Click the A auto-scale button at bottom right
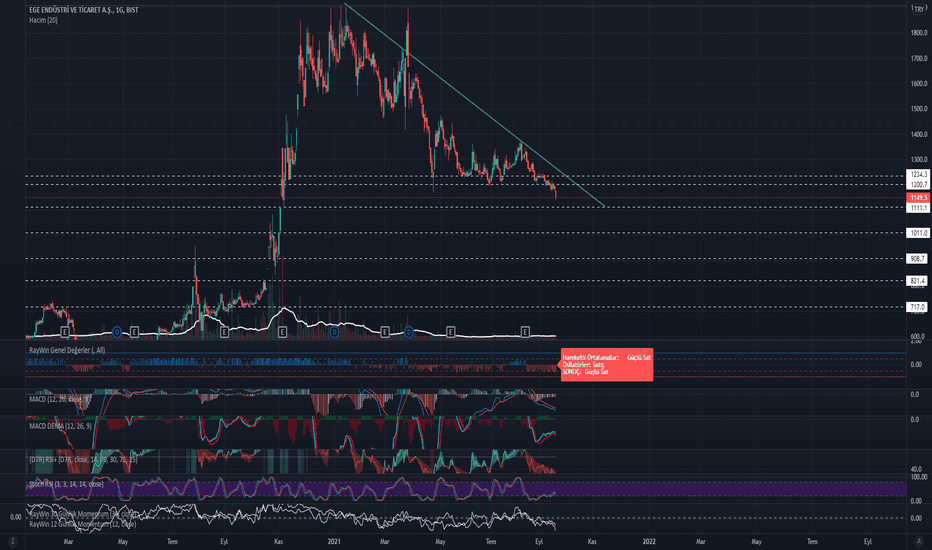 tap(919, 541)
